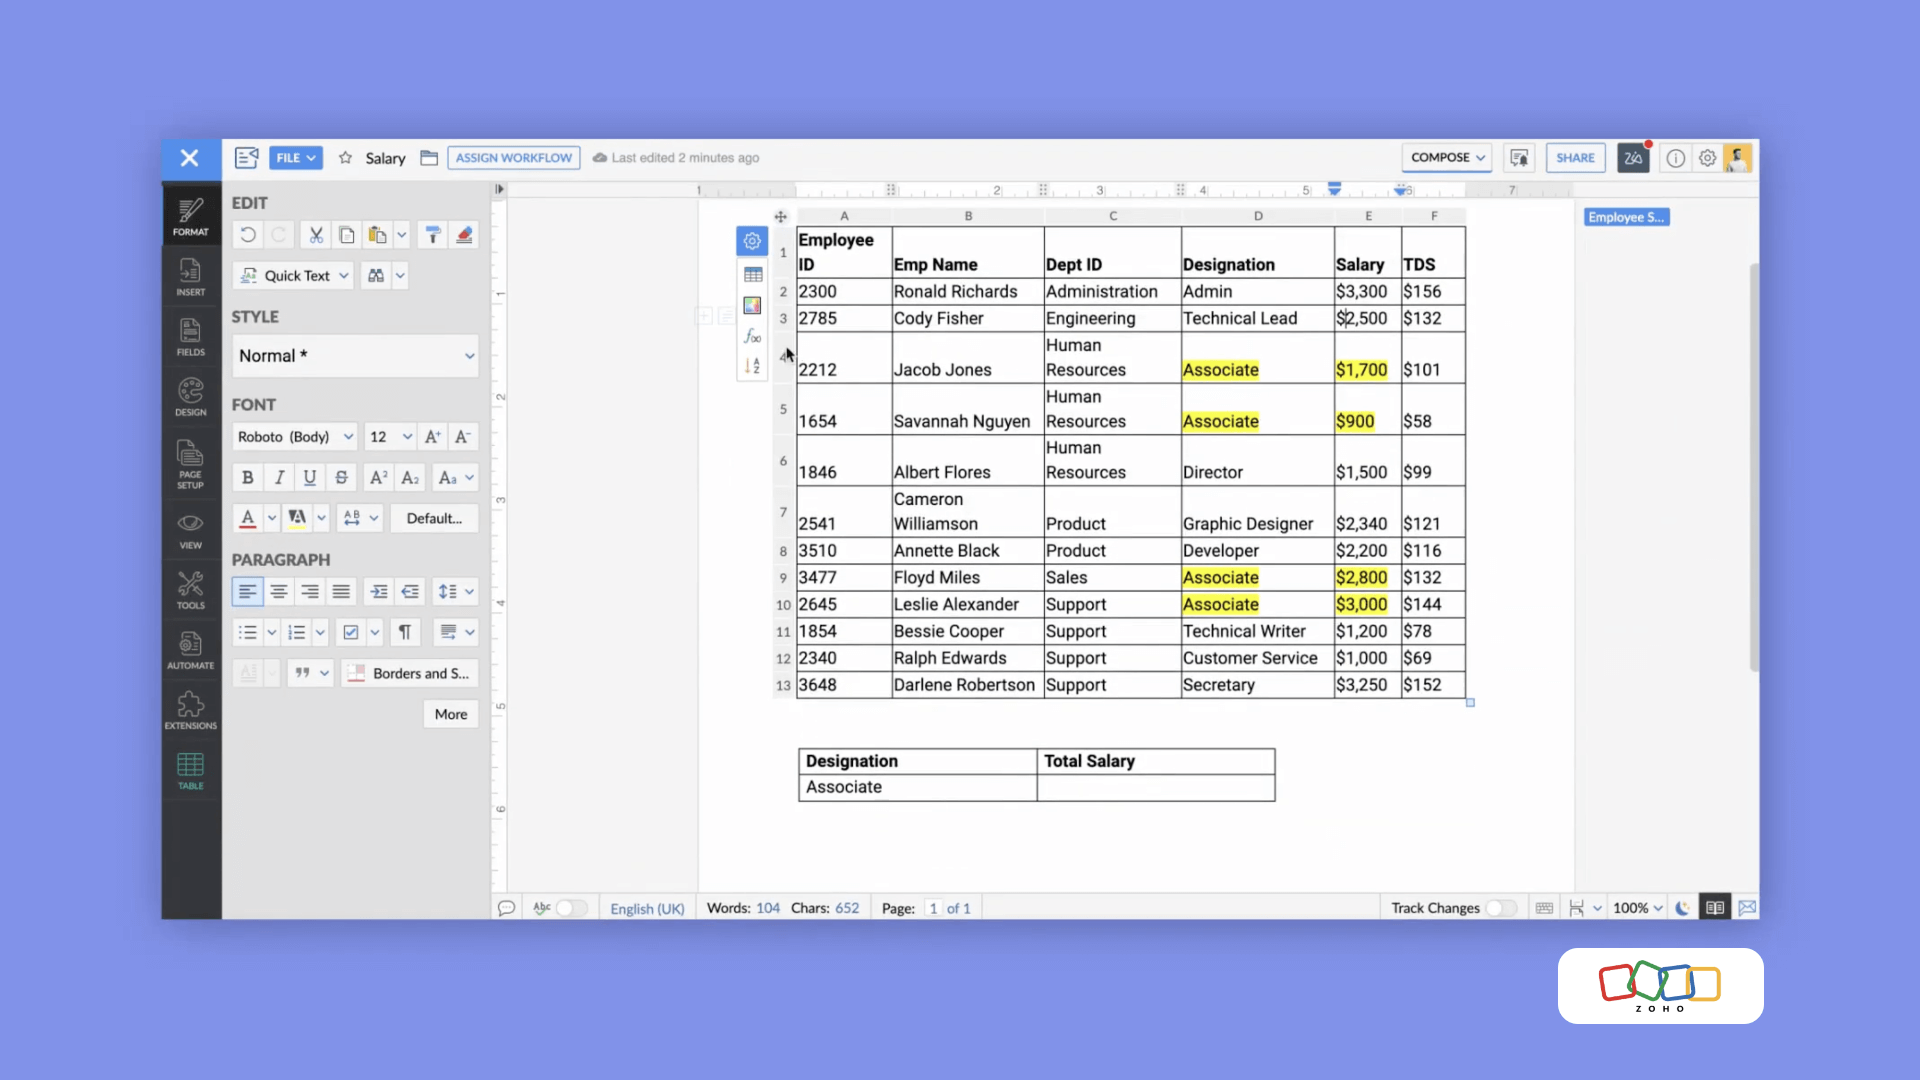
Task: Click the Format Painter icon
Action: 433,235
